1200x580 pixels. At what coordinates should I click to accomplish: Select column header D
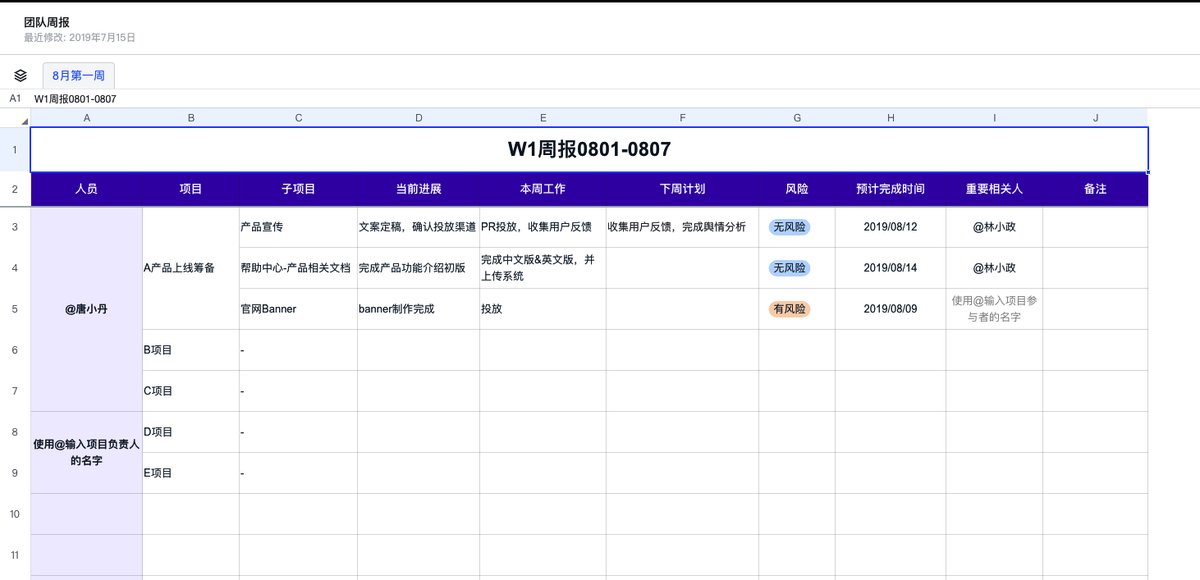coord(418,118)
